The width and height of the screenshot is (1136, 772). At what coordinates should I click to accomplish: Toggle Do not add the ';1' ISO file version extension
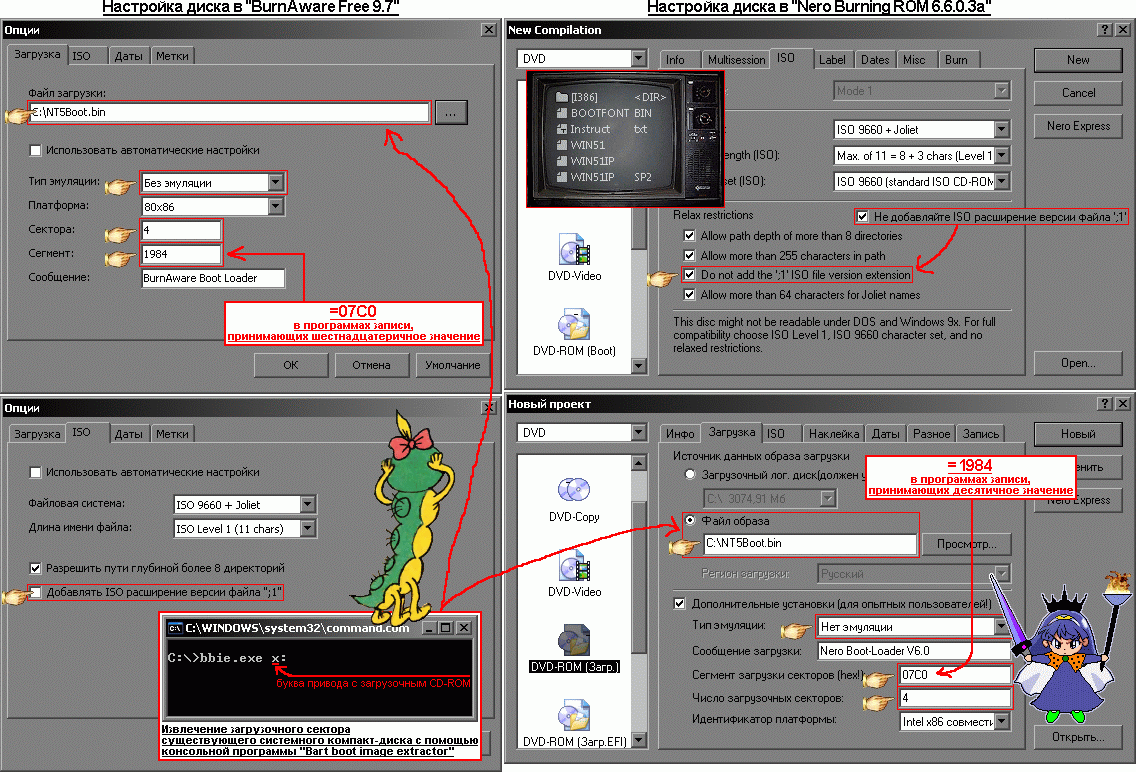(x=689, y=274)
